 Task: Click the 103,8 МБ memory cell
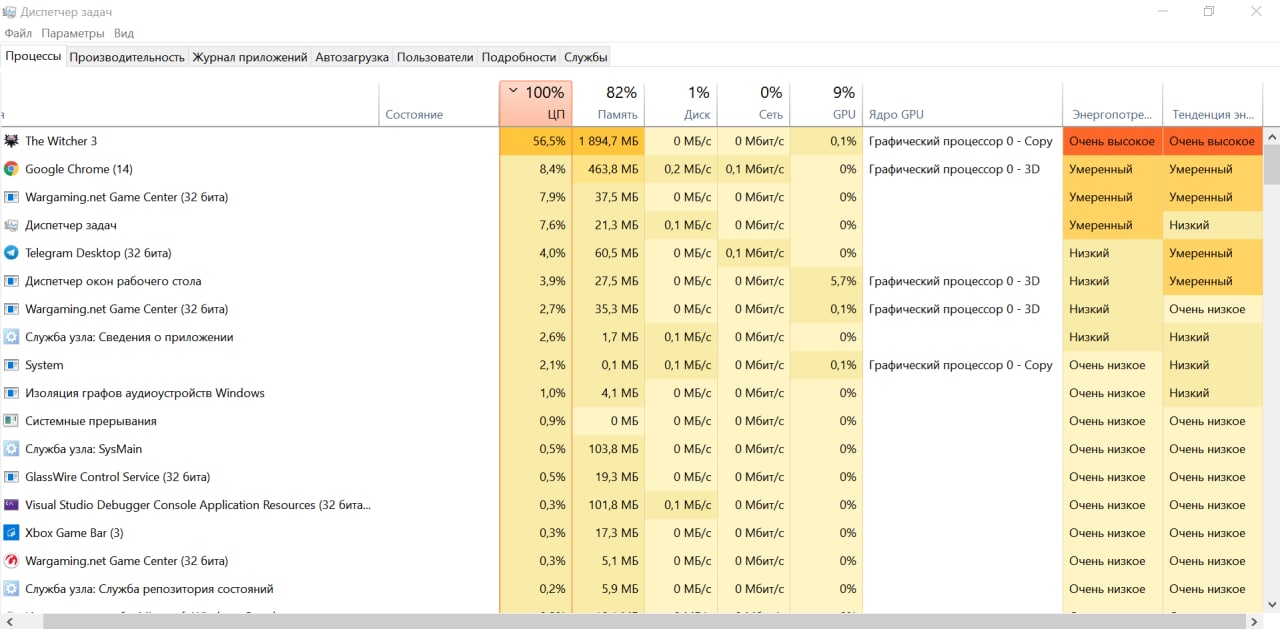tap(608, 449)
